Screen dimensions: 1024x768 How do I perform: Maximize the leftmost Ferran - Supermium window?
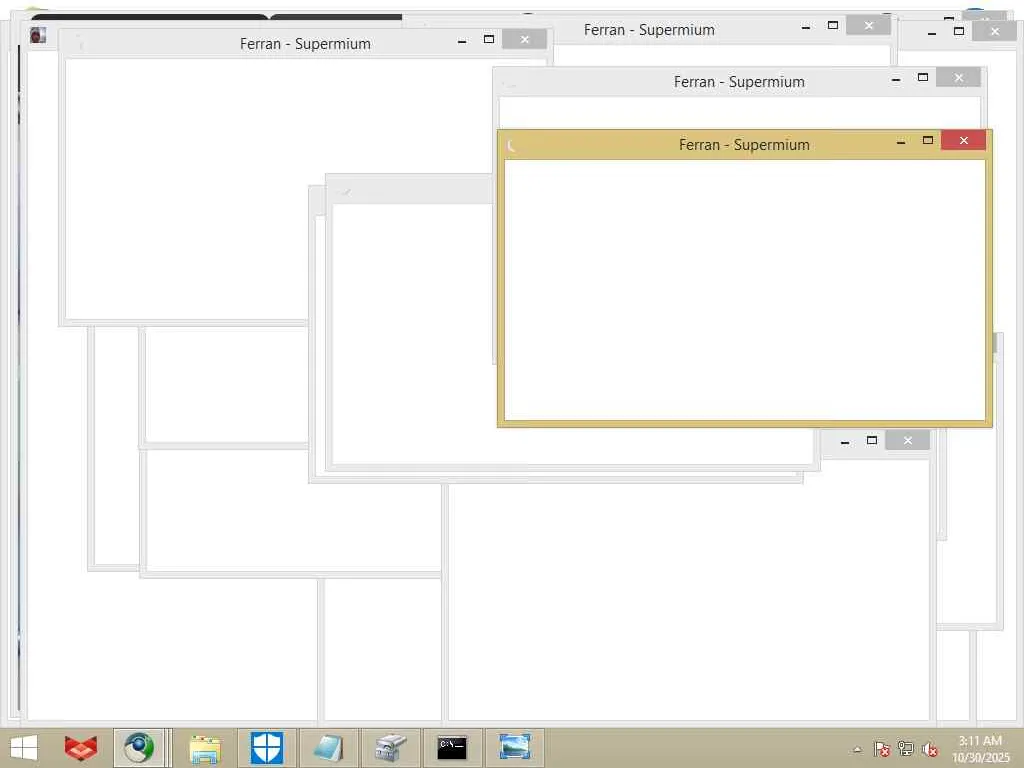pyautogui.click(x=488, y=39)
